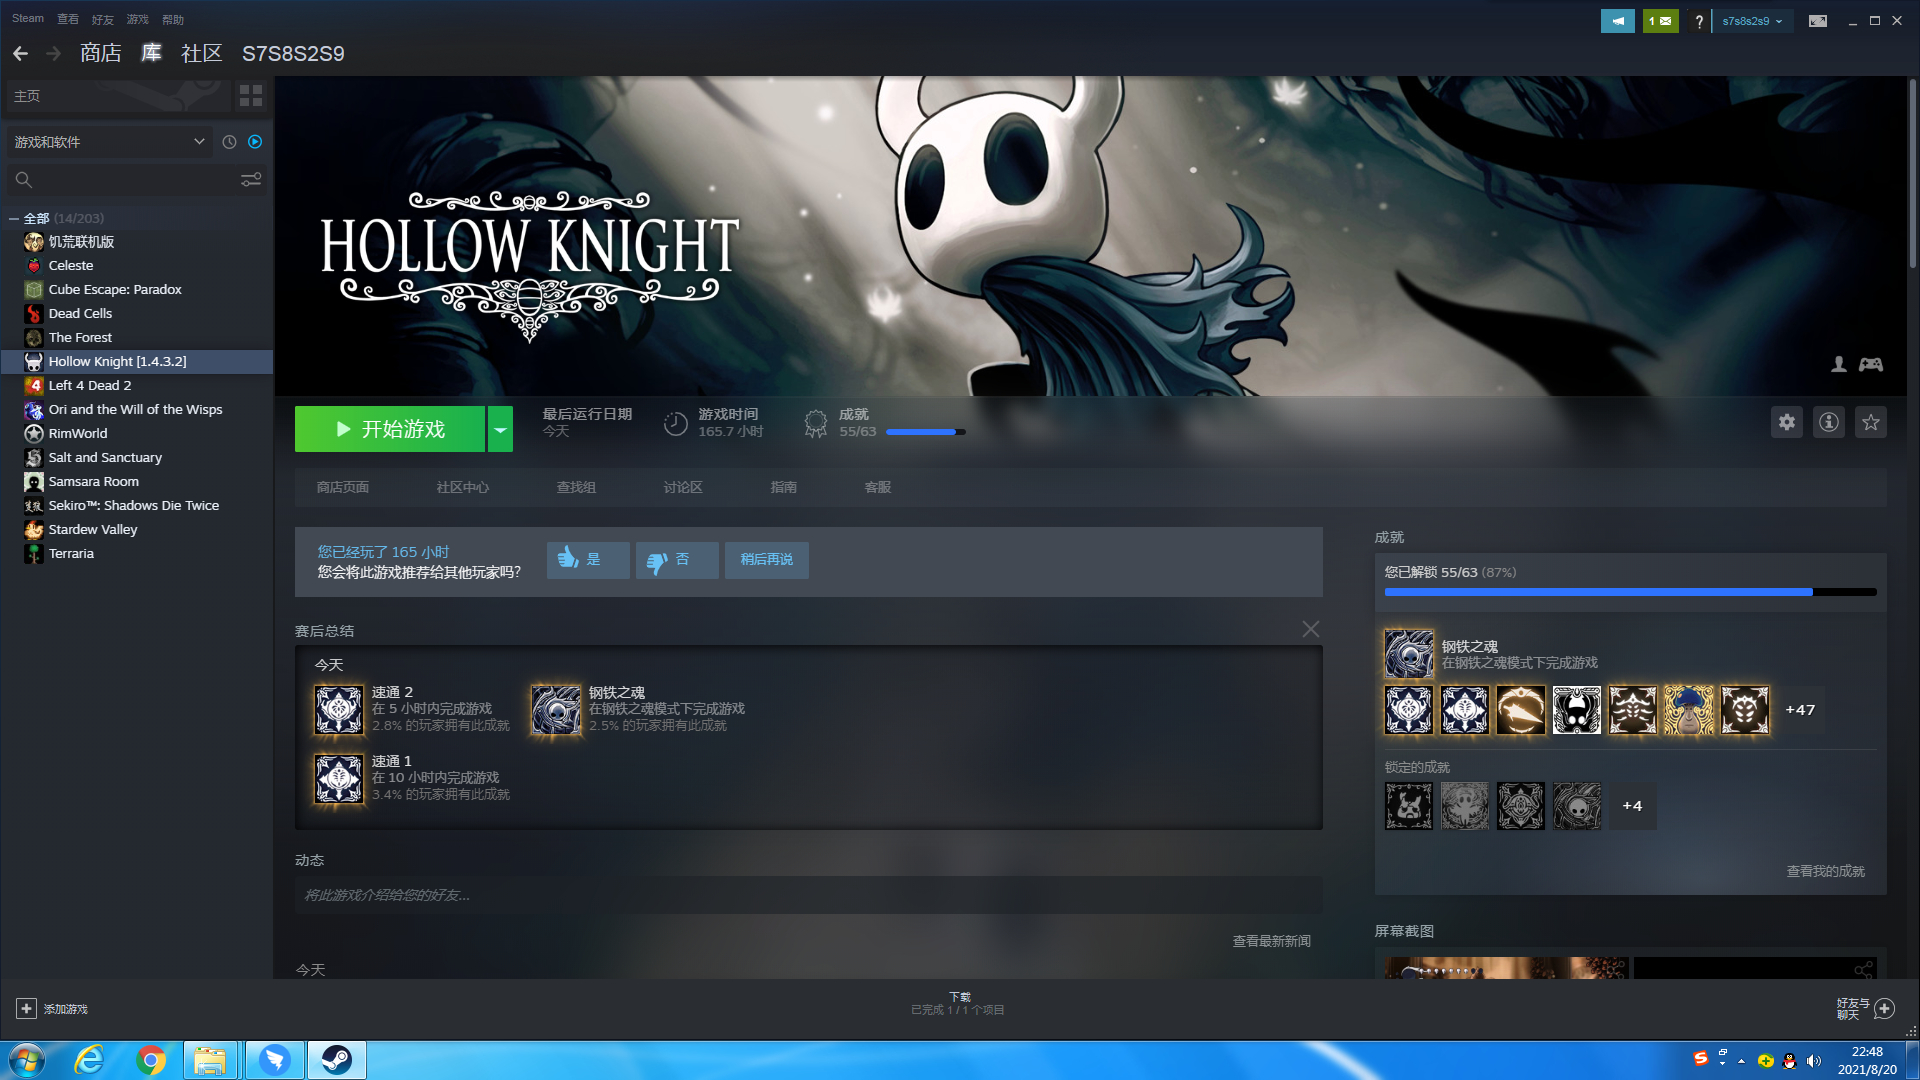Toggle ready-to-play filter icon
Screen dimensions: 1920x1080
255,142
